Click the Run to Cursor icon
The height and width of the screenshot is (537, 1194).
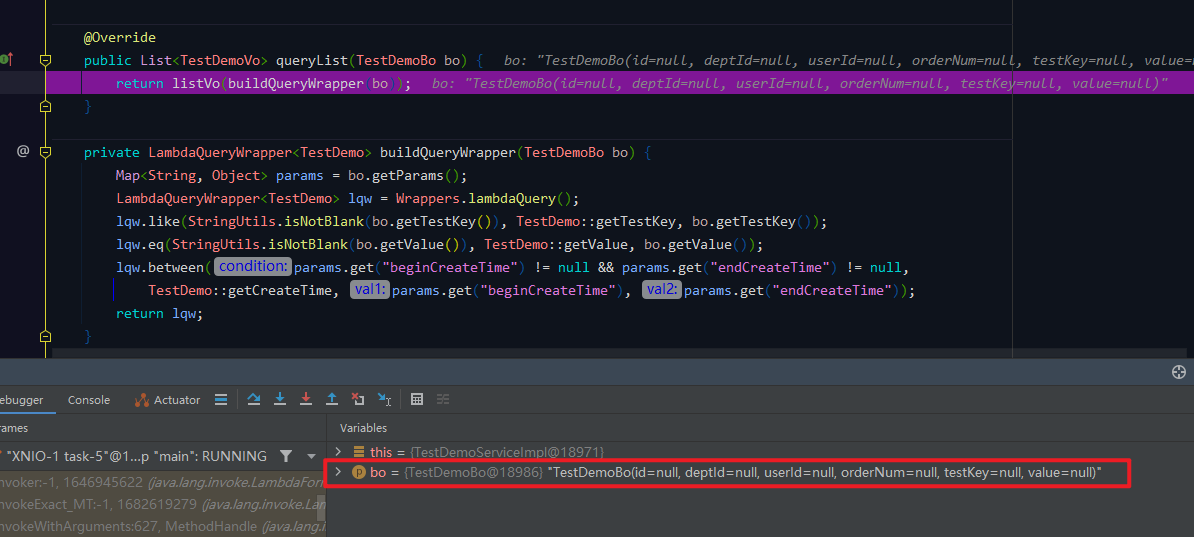coord(385,399)
